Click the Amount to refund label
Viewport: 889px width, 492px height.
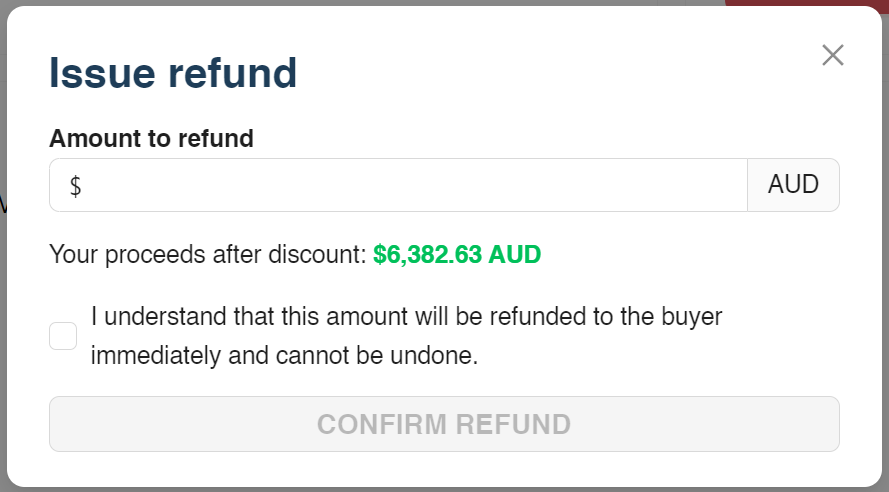[x=151, y=138]
